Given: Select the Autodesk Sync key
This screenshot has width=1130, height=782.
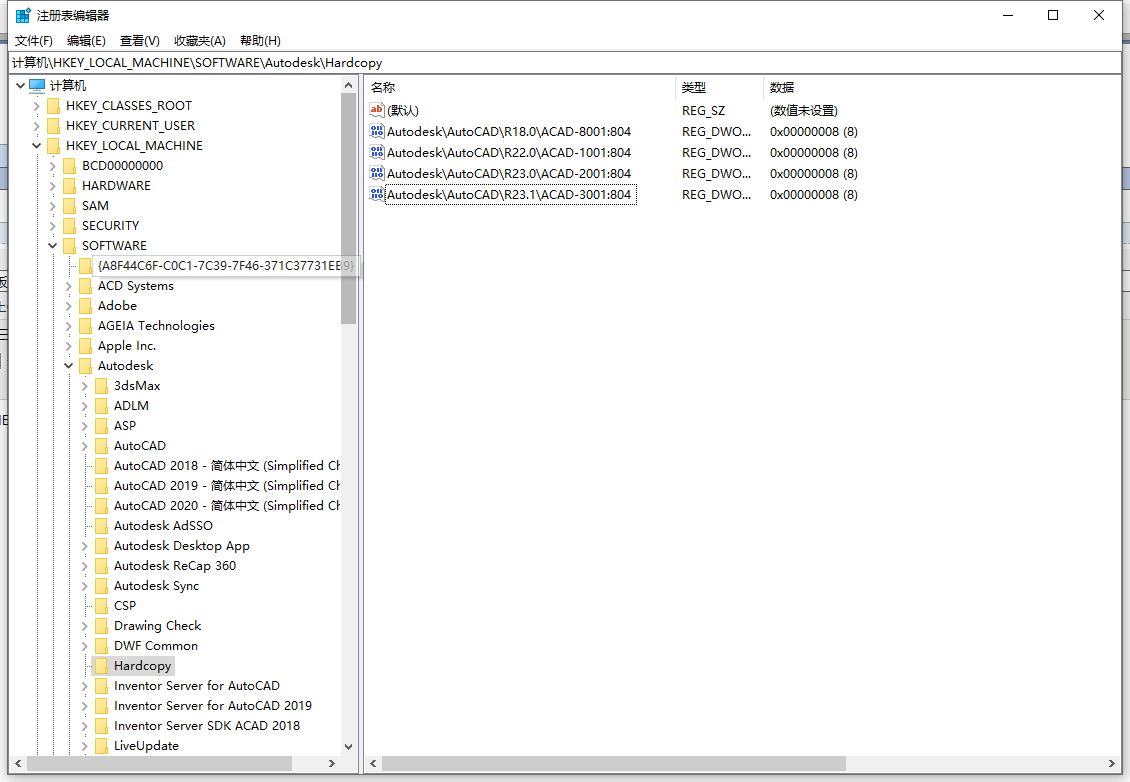Looking at the screenshot, I should [156, 586].
